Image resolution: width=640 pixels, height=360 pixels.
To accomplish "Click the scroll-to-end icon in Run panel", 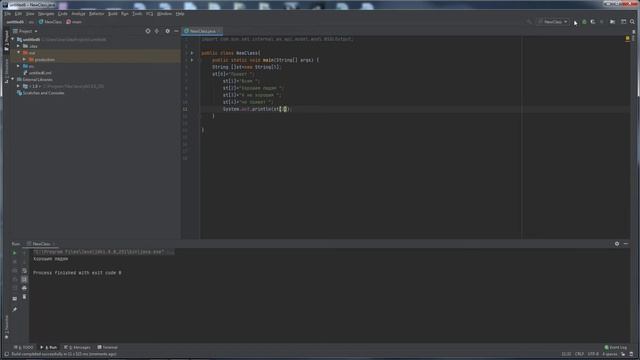I will click(24, 279).
